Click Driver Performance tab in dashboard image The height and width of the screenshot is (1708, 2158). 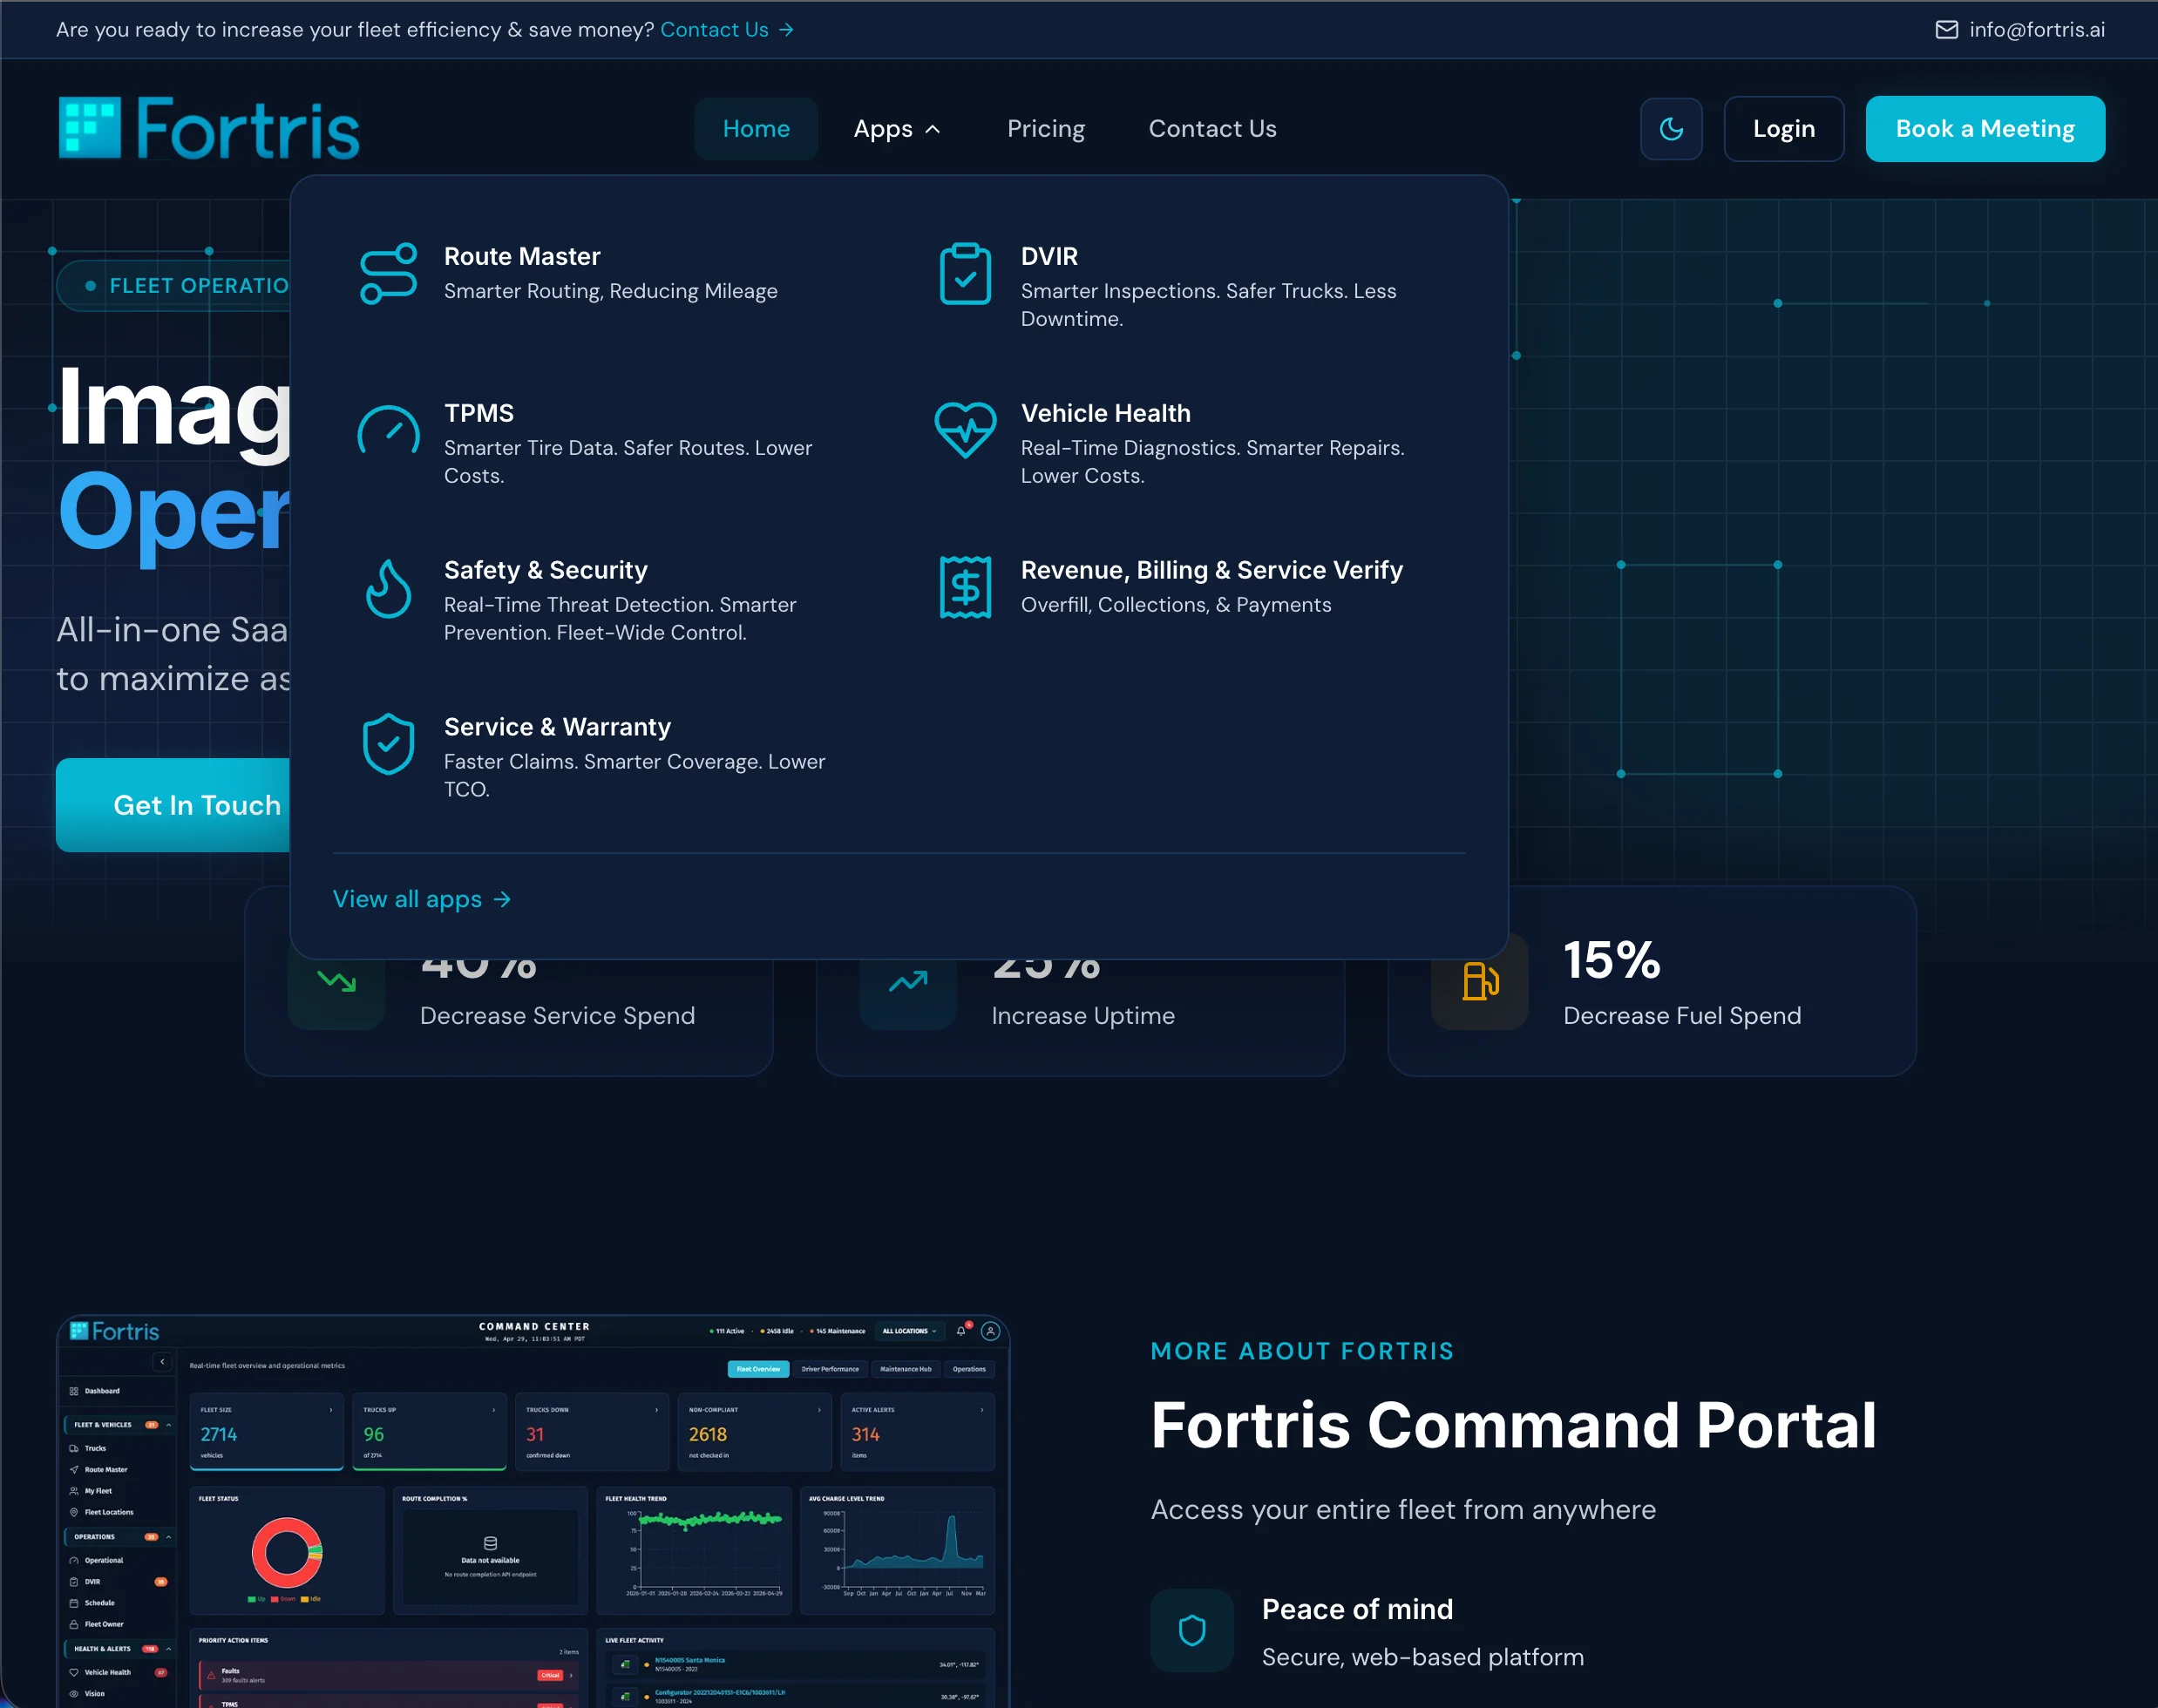pos(830,1369)
